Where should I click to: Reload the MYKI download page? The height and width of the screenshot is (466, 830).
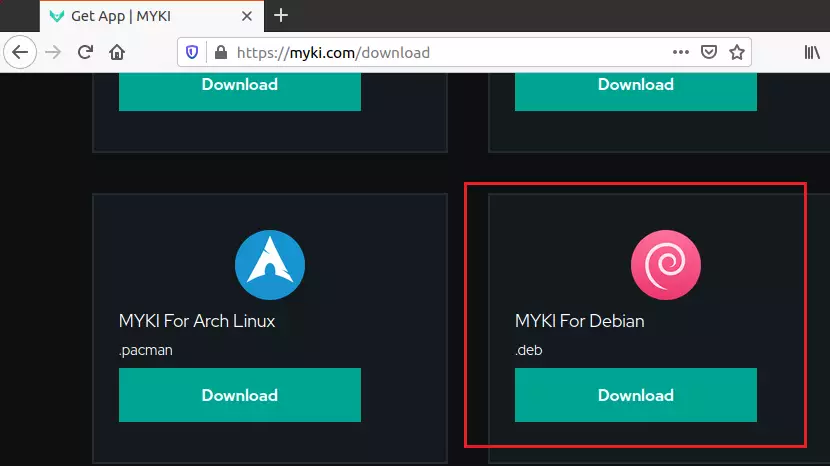[x=85, y=52]
